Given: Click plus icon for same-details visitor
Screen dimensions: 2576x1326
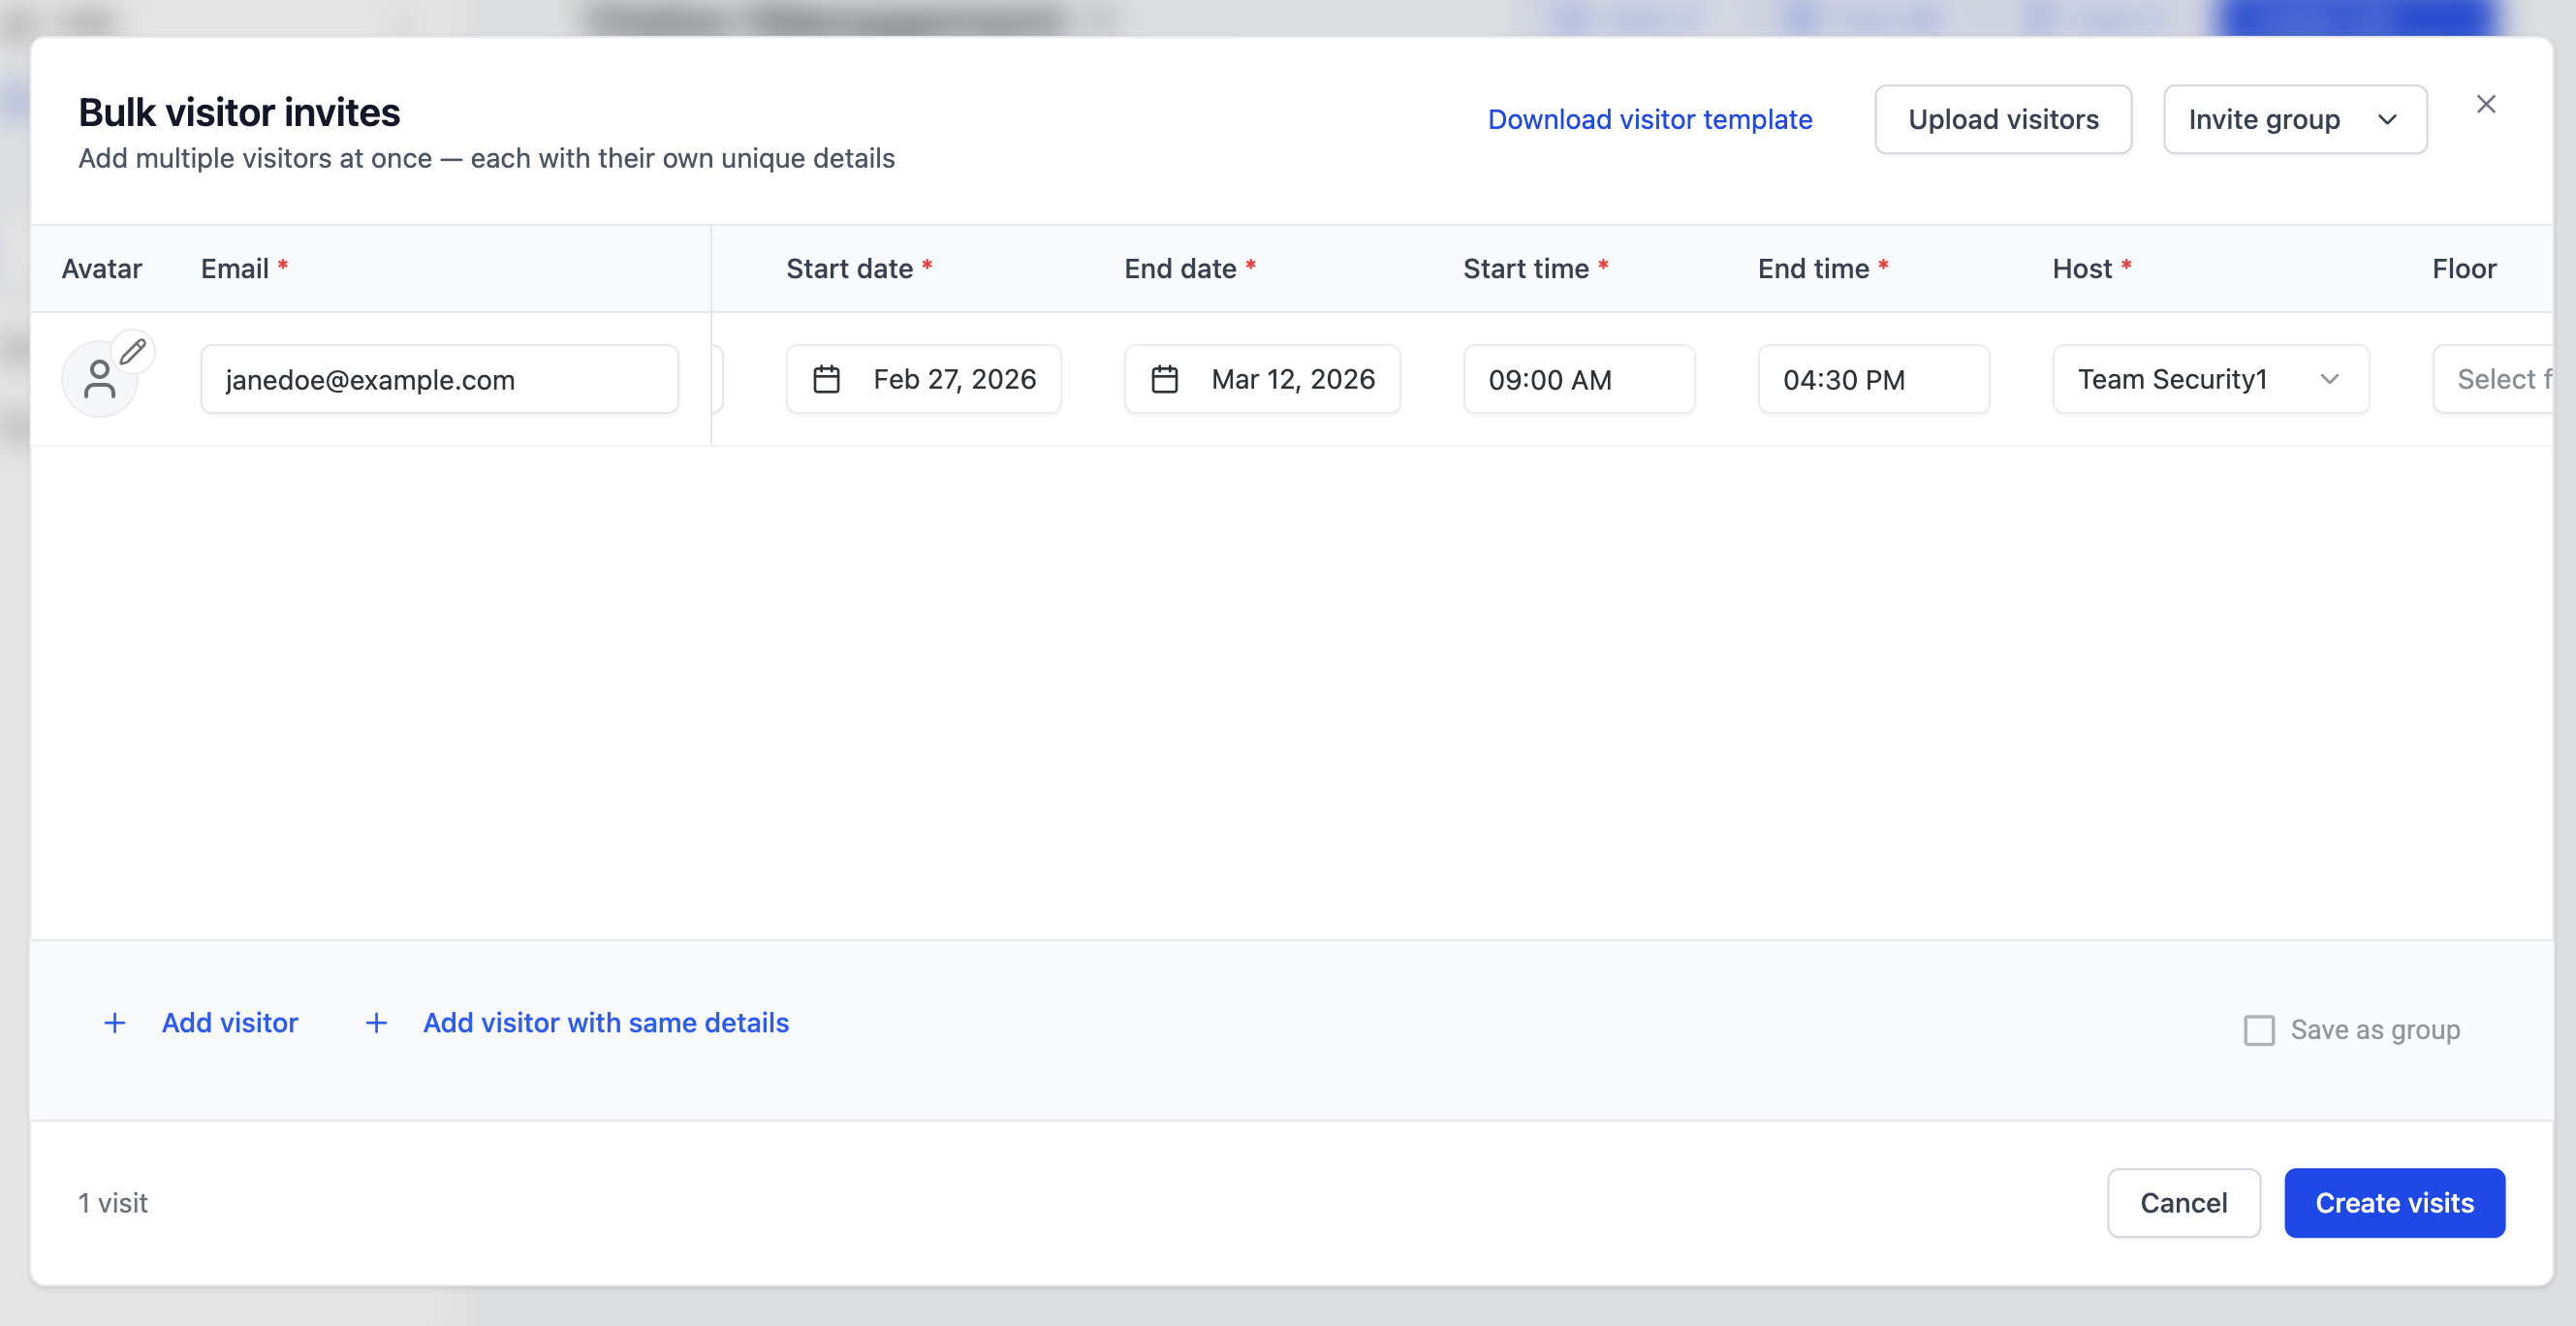Looking at the screenshot, I should pos(376,1022).
